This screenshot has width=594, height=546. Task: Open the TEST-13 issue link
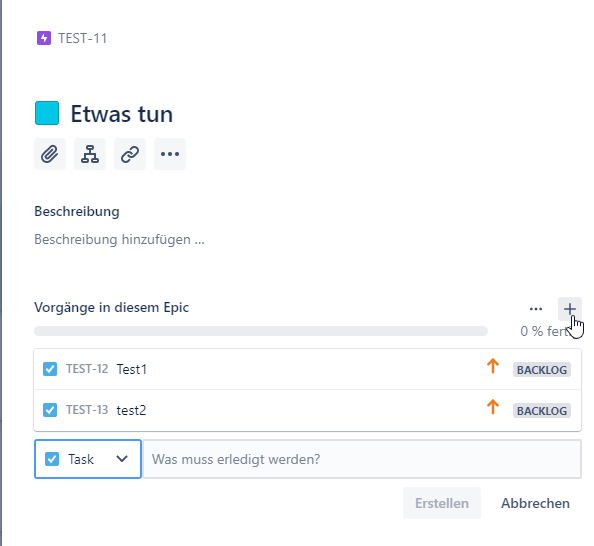pyautogui.click(x=87, y=410)
